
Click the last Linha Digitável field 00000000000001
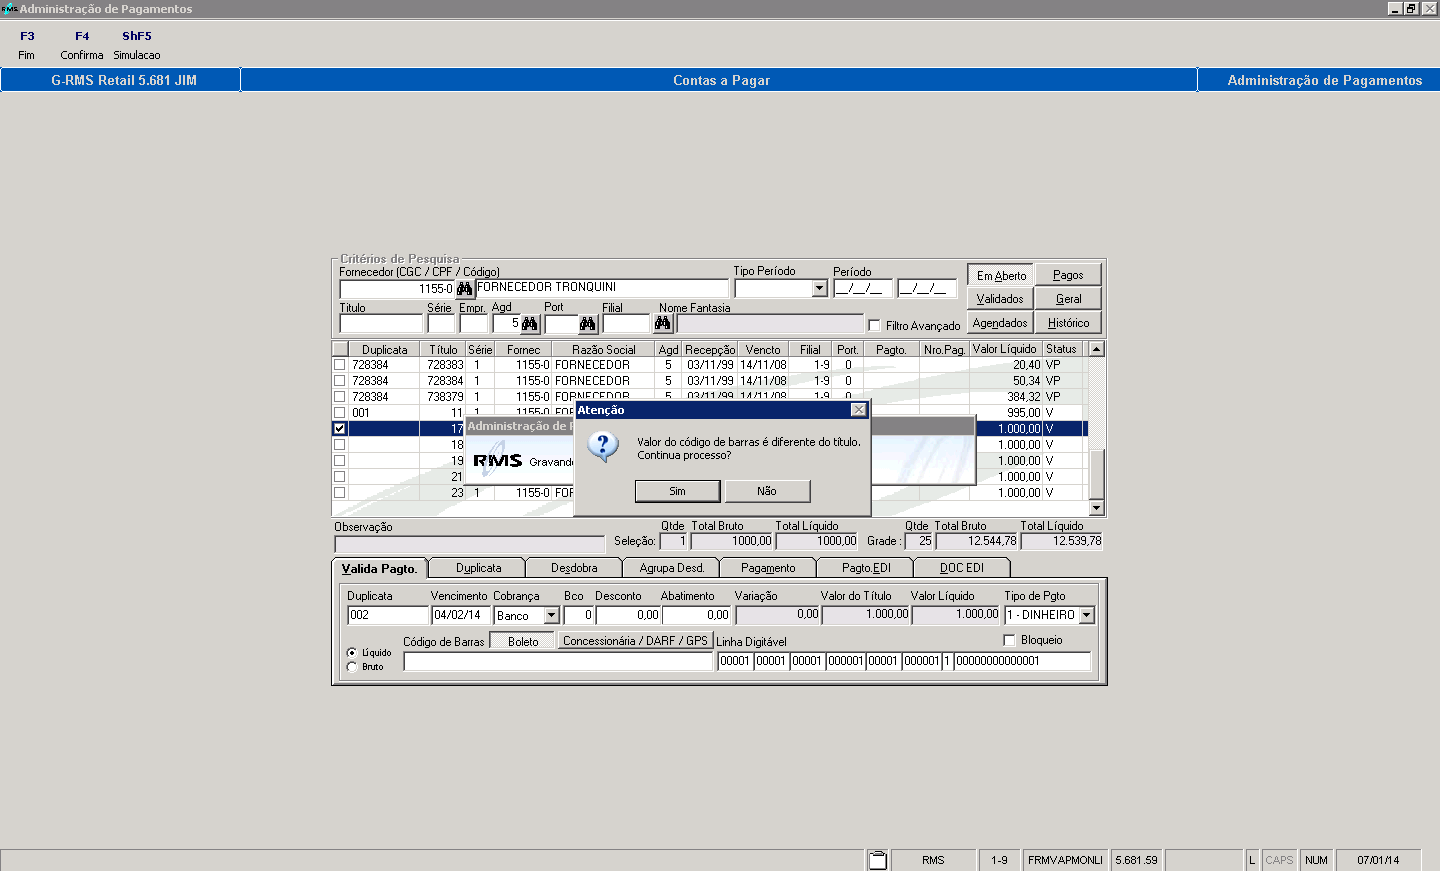point(1021,661)
